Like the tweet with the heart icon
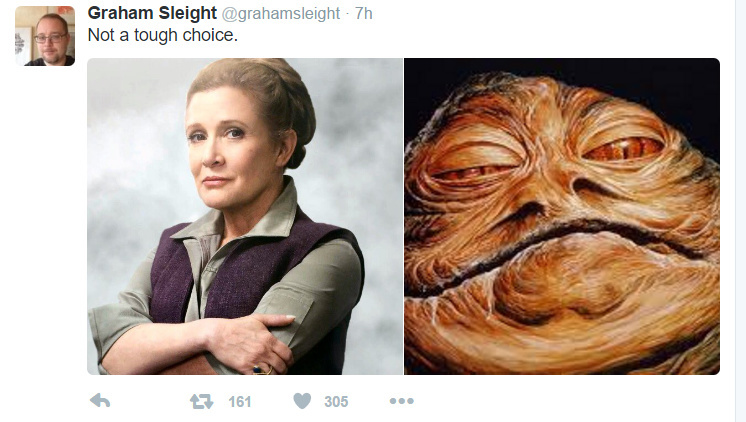Viewport: 746px width, 422px height. point(302,401)
